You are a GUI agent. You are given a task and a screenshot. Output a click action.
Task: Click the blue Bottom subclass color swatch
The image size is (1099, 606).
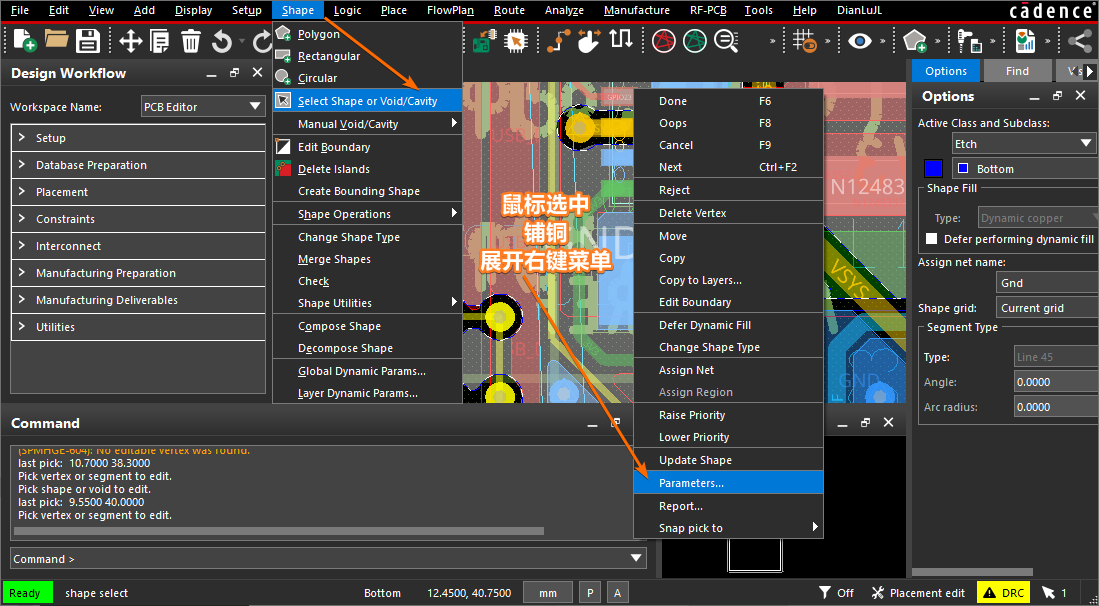coord(933,169)
